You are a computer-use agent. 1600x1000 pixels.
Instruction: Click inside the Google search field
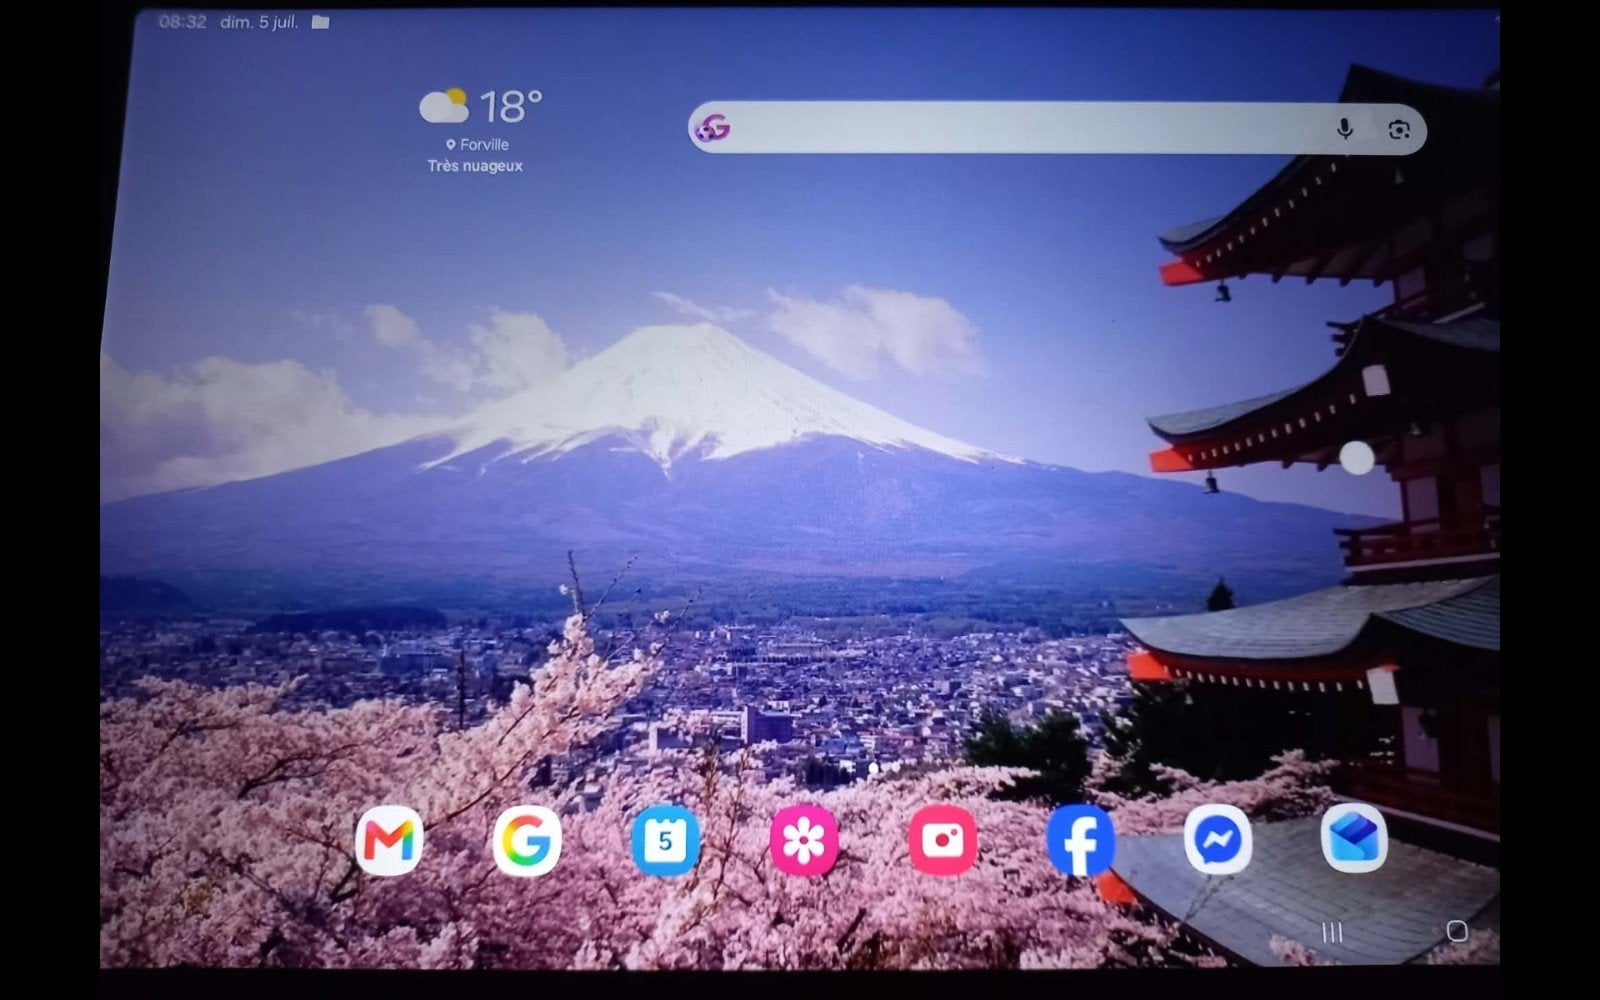(1057, 128)
